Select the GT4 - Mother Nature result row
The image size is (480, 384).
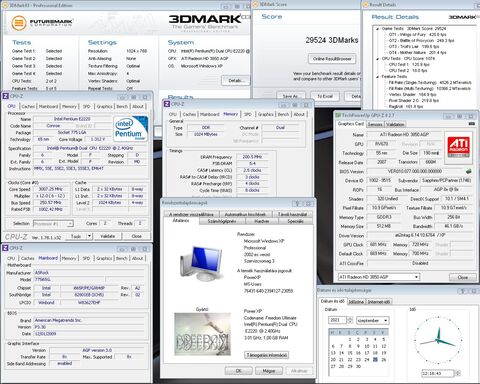418,53
